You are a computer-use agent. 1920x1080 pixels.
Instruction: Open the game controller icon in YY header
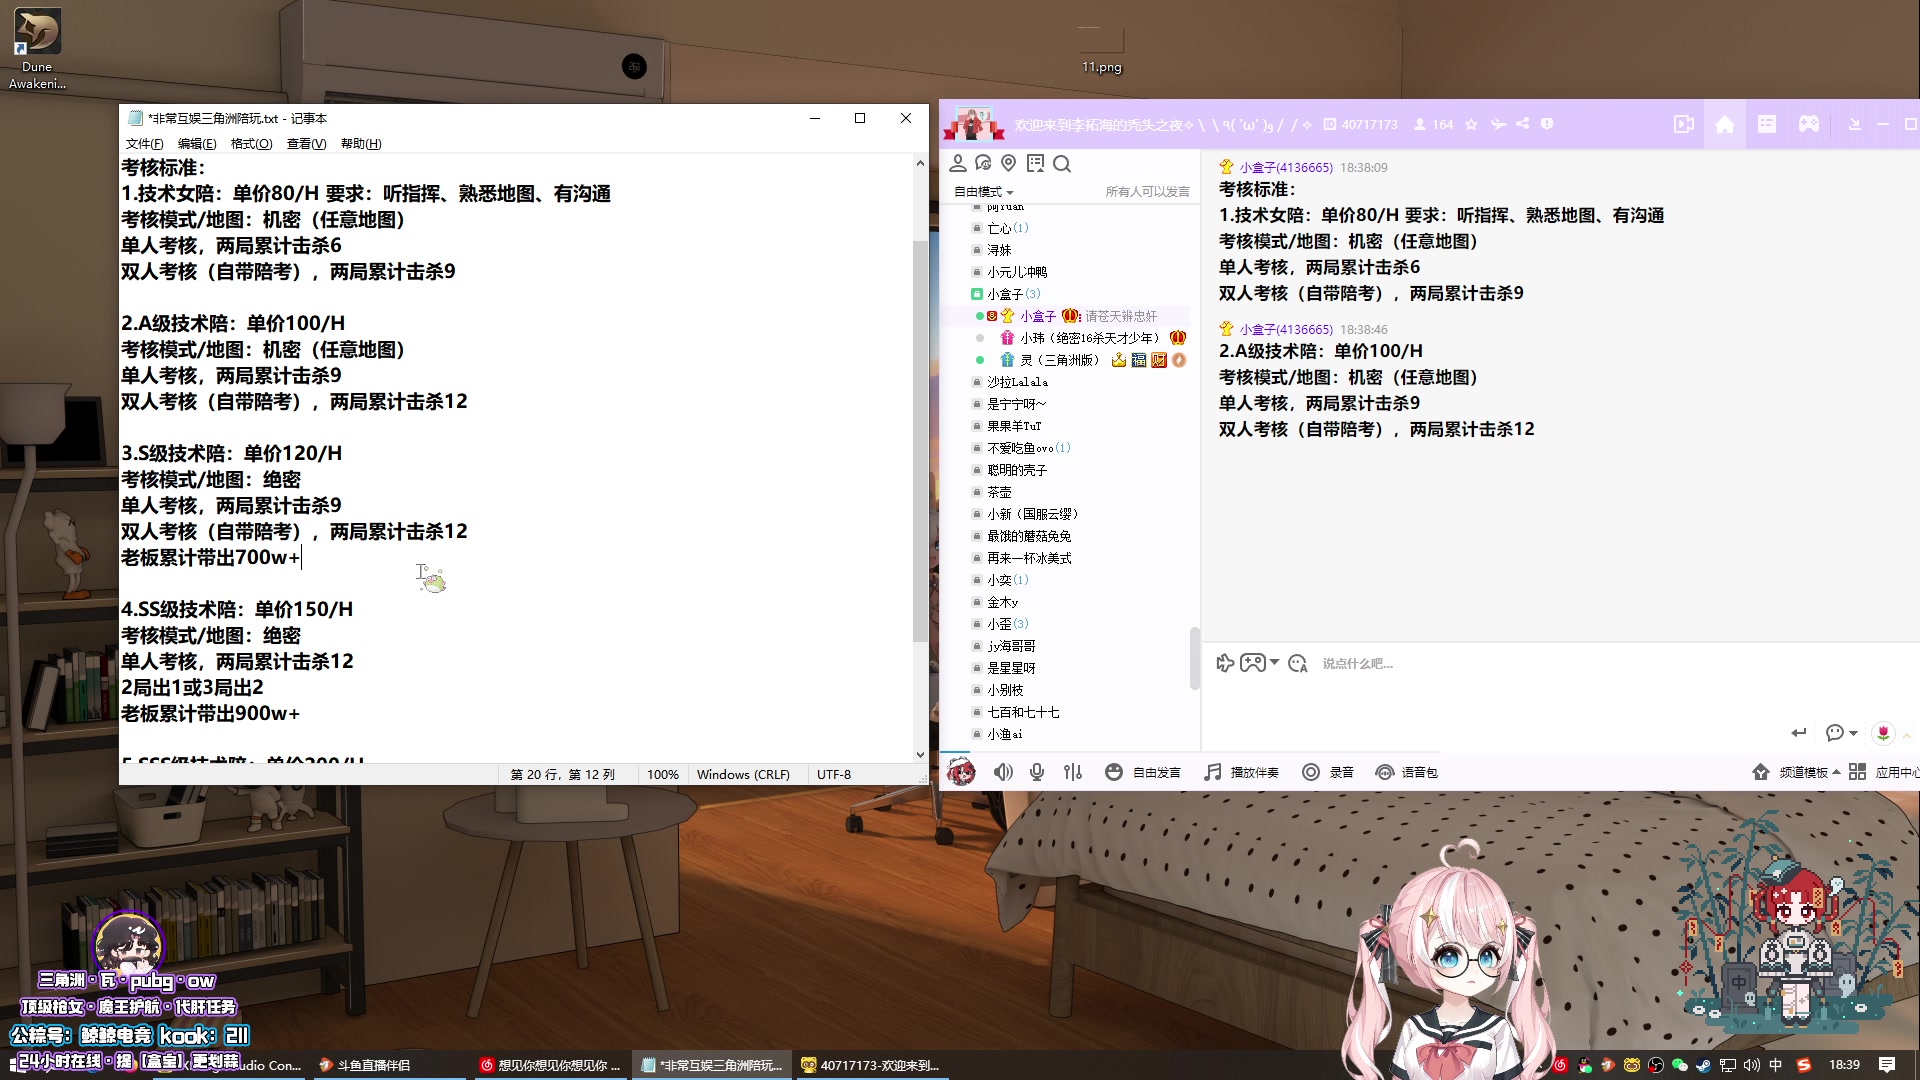(1809, 124)
